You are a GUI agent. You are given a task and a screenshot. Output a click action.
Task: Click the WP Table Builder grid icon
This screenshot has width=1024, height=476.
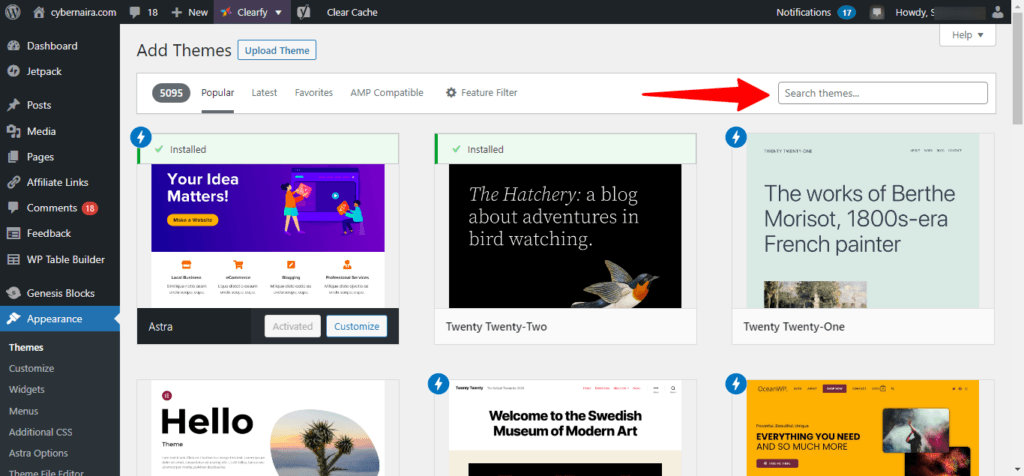coord(13,259)
